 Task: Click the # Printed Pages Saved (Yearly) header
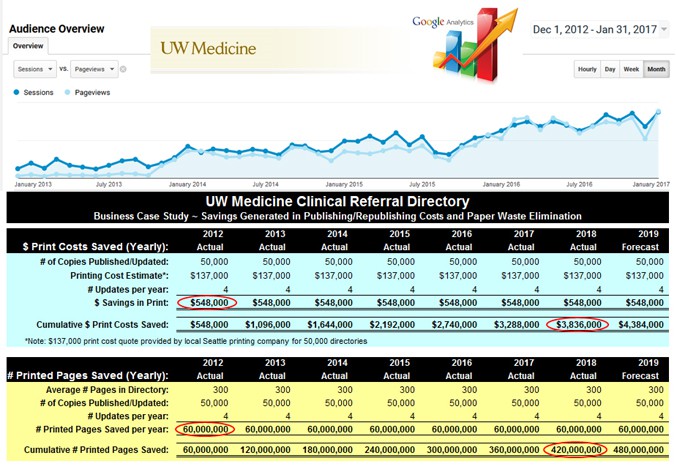(88, 375)
